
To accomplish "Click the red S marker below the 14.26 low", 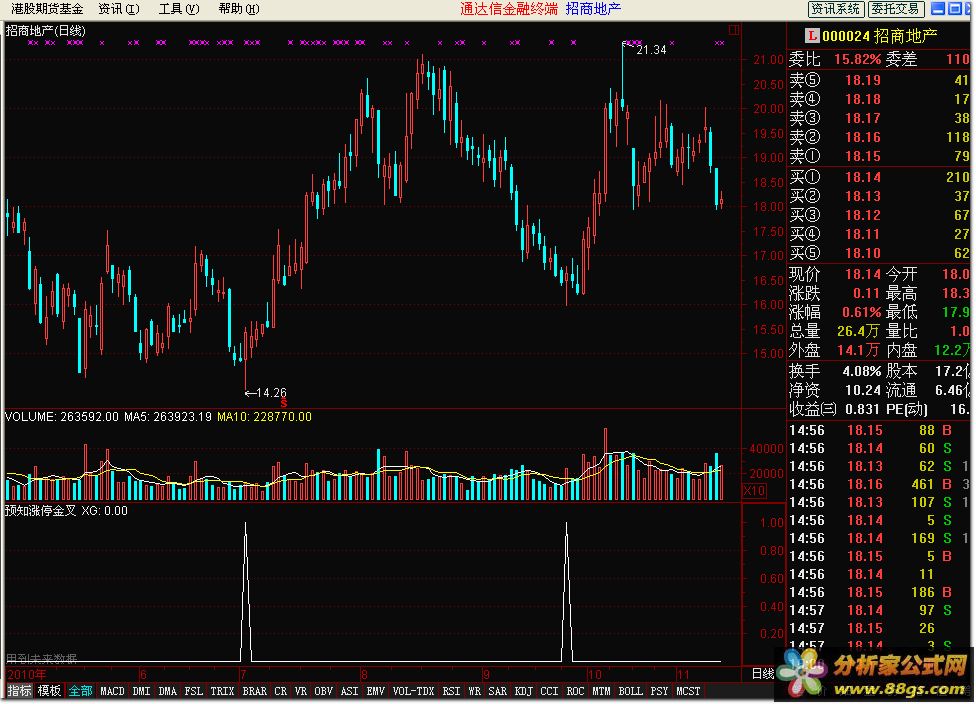I will click(x=284, y=403).
